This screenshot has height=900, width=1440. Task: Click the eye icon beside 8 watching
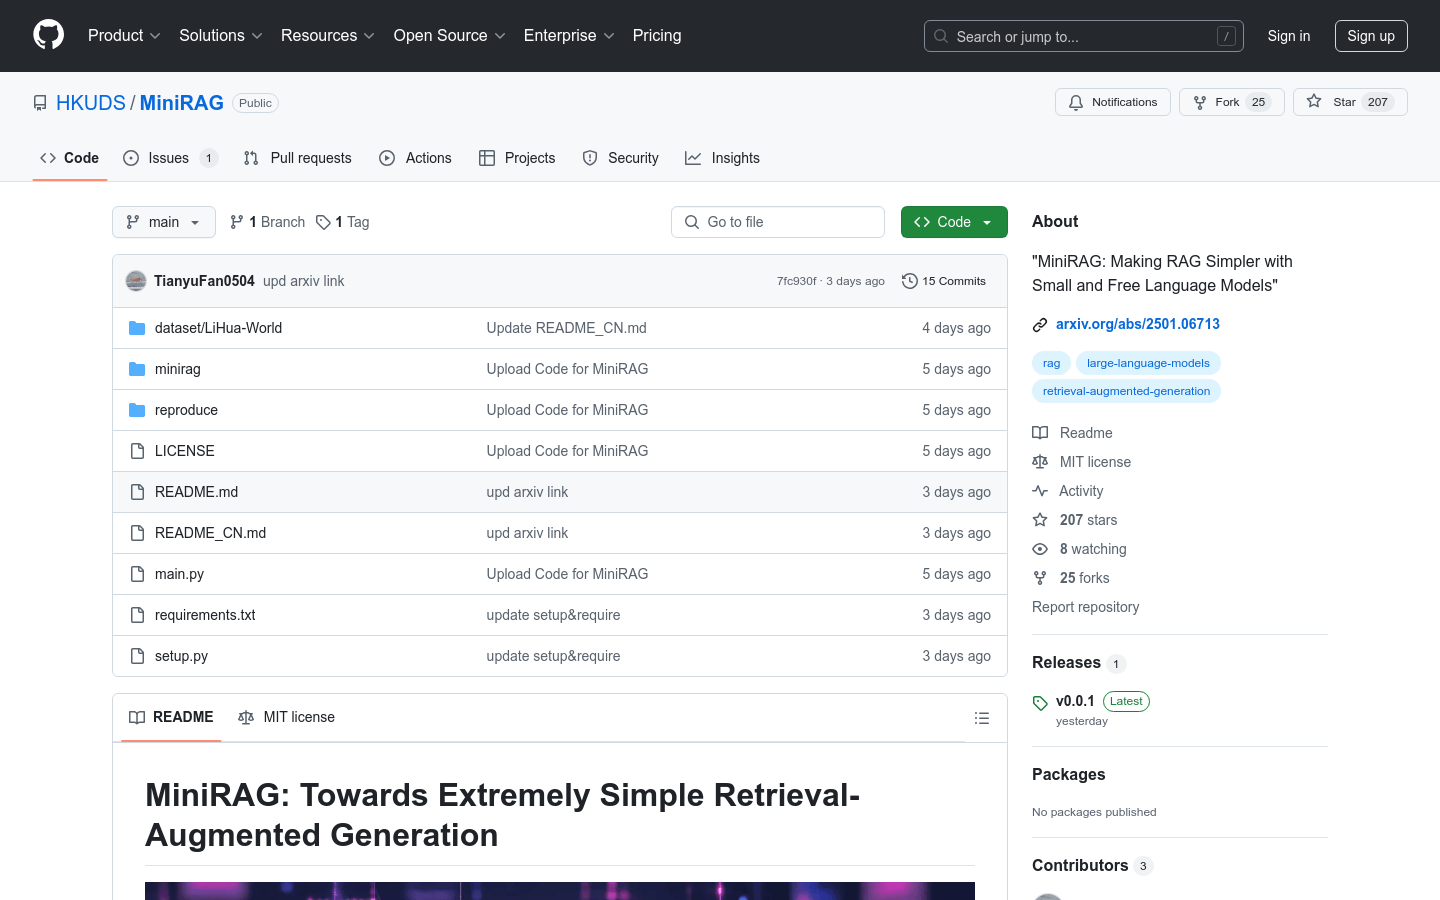click(x=1040, y=549)
